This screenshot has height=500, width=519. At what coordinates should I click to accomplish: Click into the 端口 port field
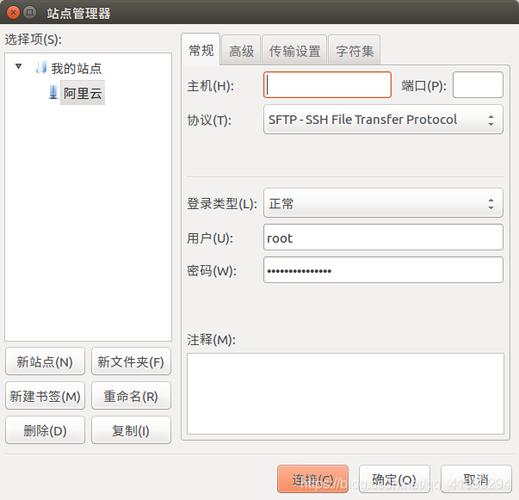click(x=478, y=85)
